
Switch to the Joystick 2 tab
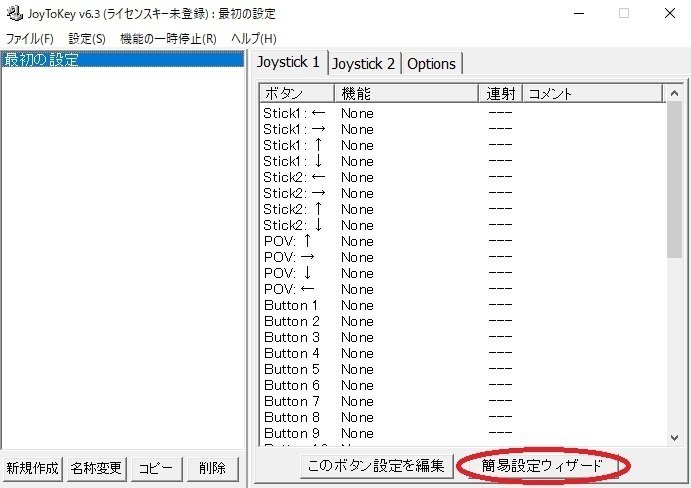[364, 64]
